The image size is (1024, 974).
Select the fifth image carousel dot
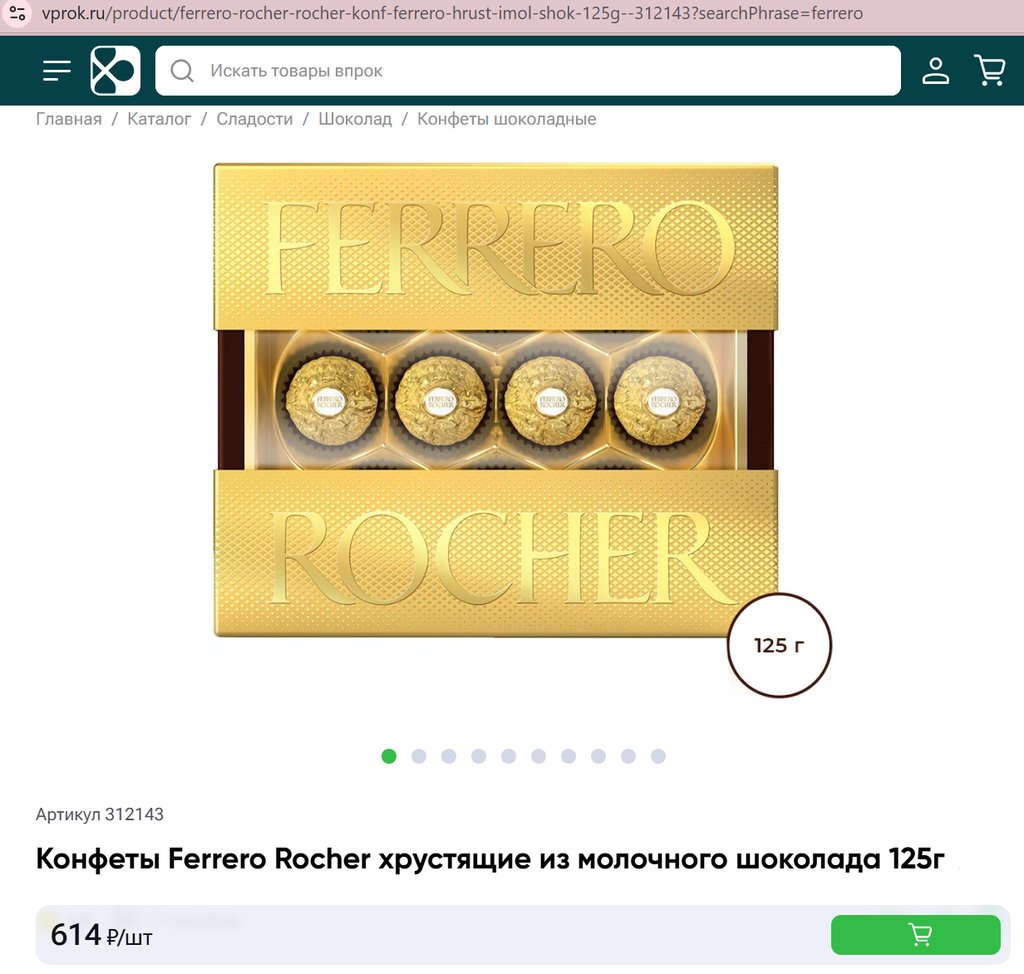509,756
